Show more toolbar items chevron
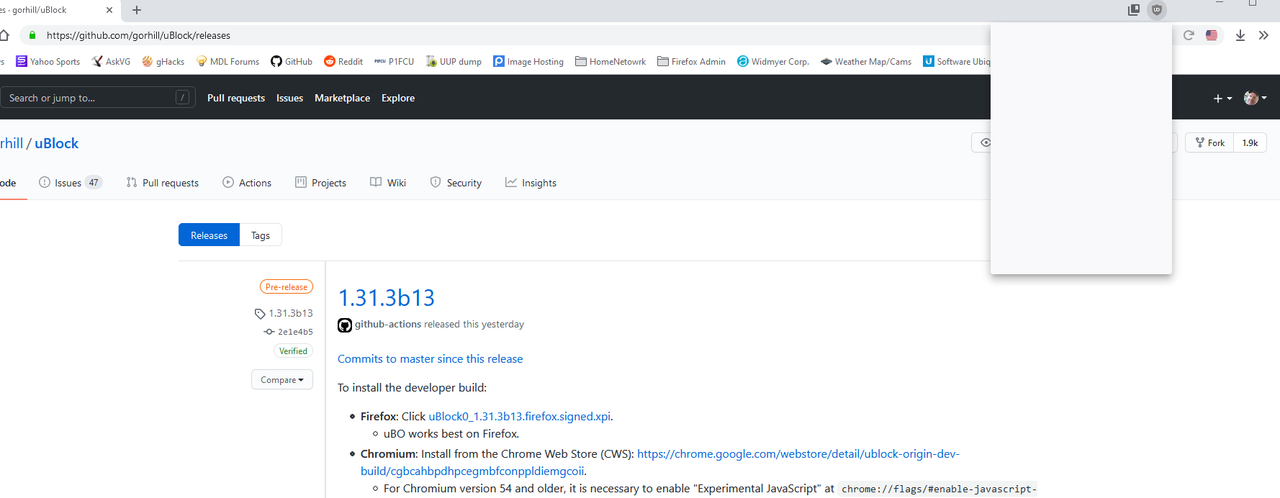Screen dimensions: 1280x498 (1262, 35)
